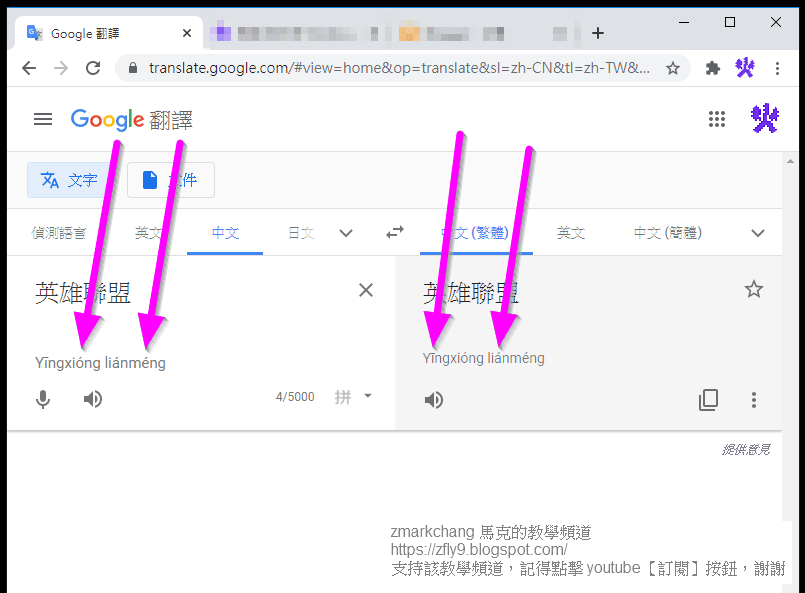Switch to 文字 translation mode

[69, 180]
